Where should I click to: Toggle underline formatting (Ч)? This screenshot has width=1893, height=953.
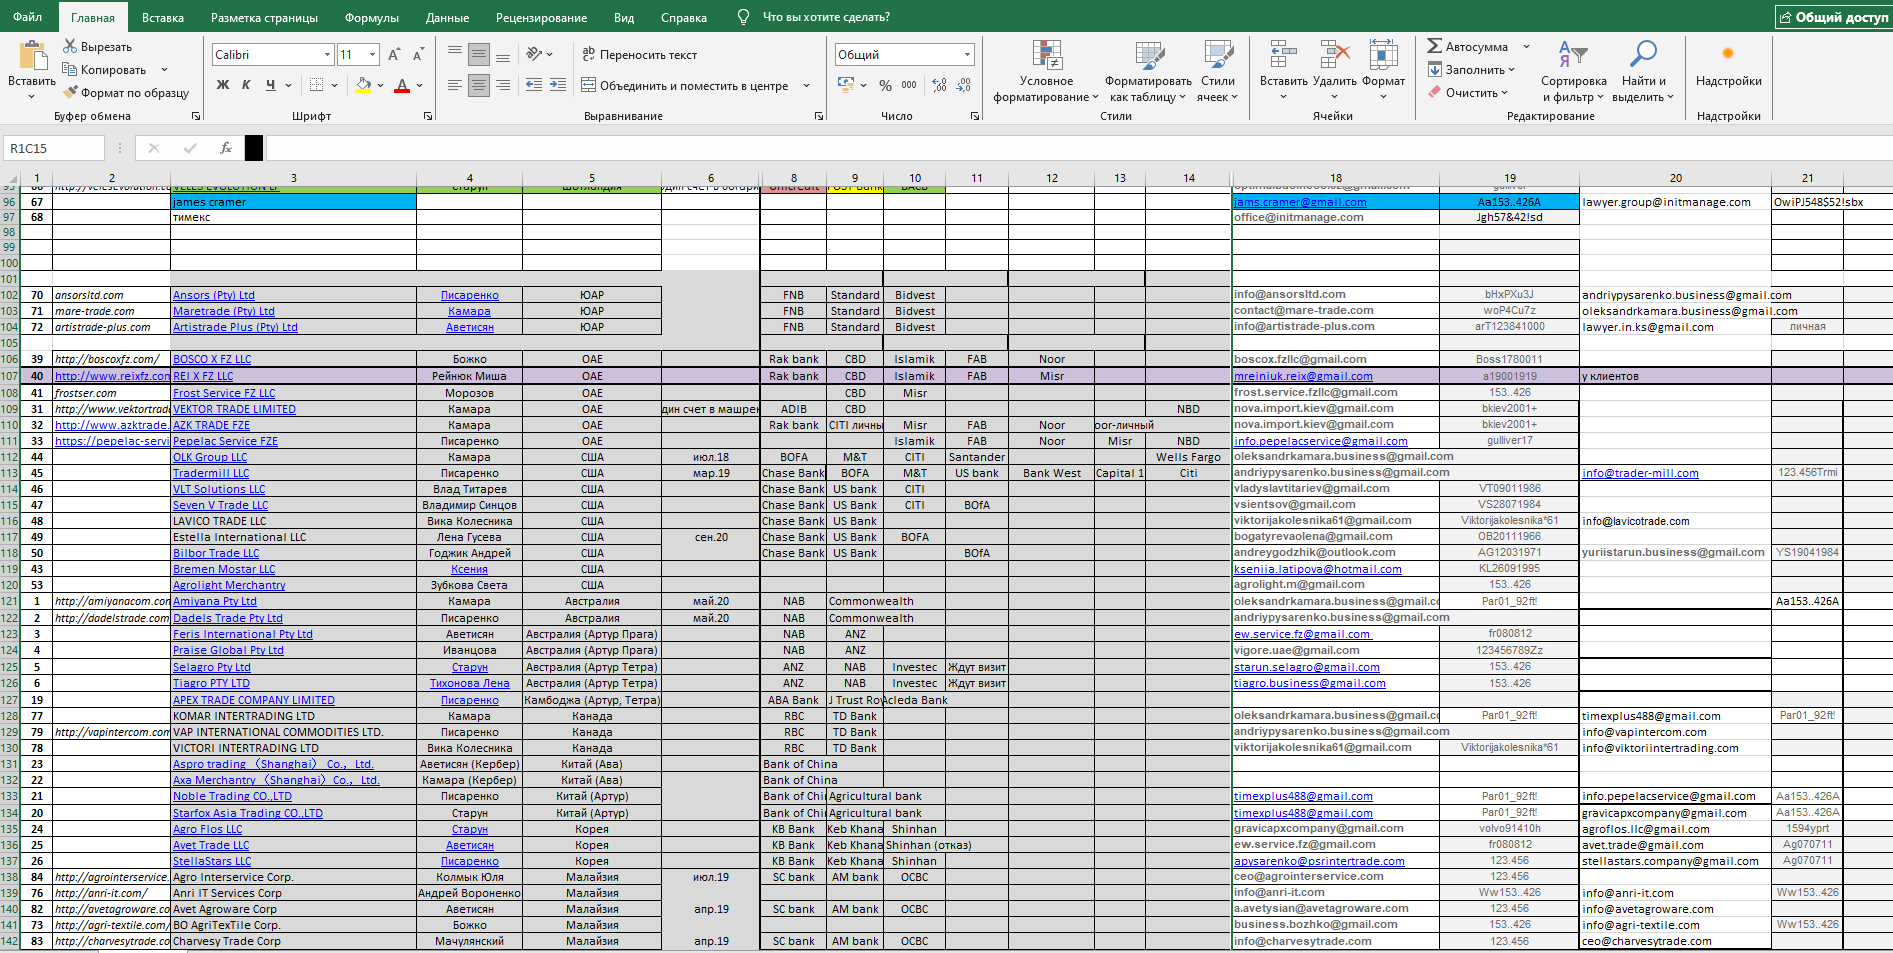pos(270,85)
